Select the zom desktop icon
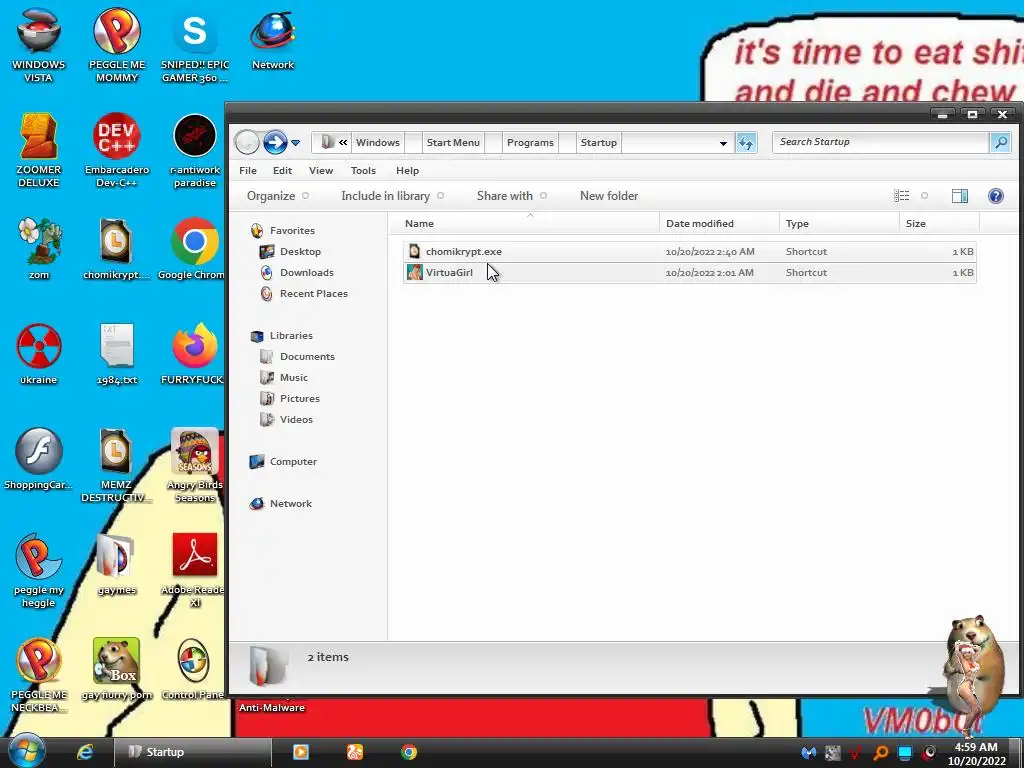The width and height of the screenshot is (1024, 768). click(39, 248)
